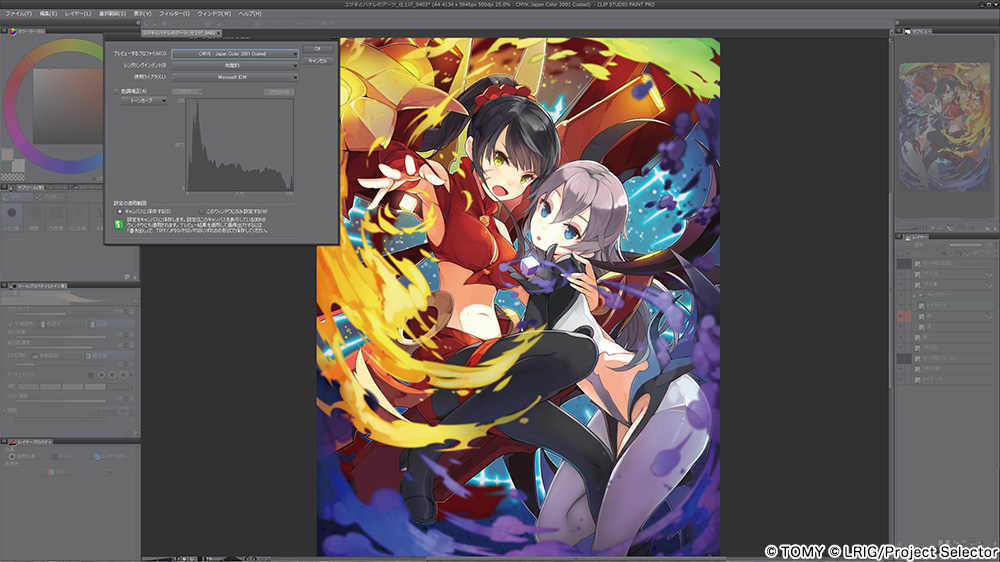Click the greyed-out reset button above the tone curve
1000x562 pixels.
pos(279,92)
